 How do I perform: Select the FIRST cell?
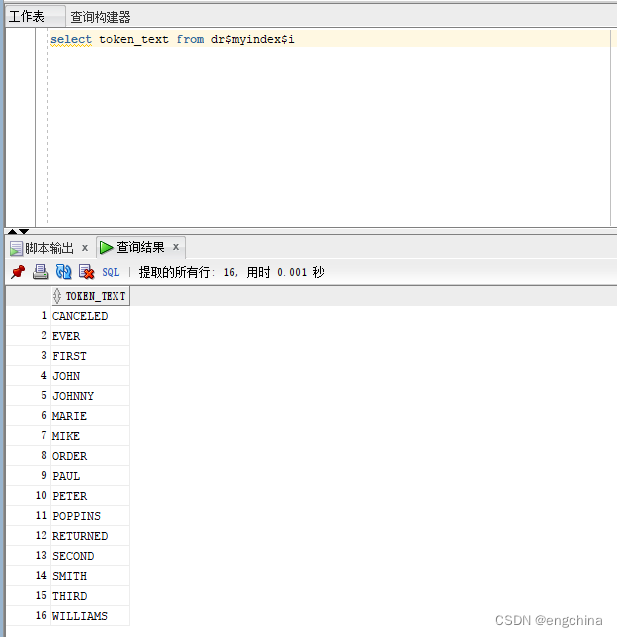pos(90,356)
